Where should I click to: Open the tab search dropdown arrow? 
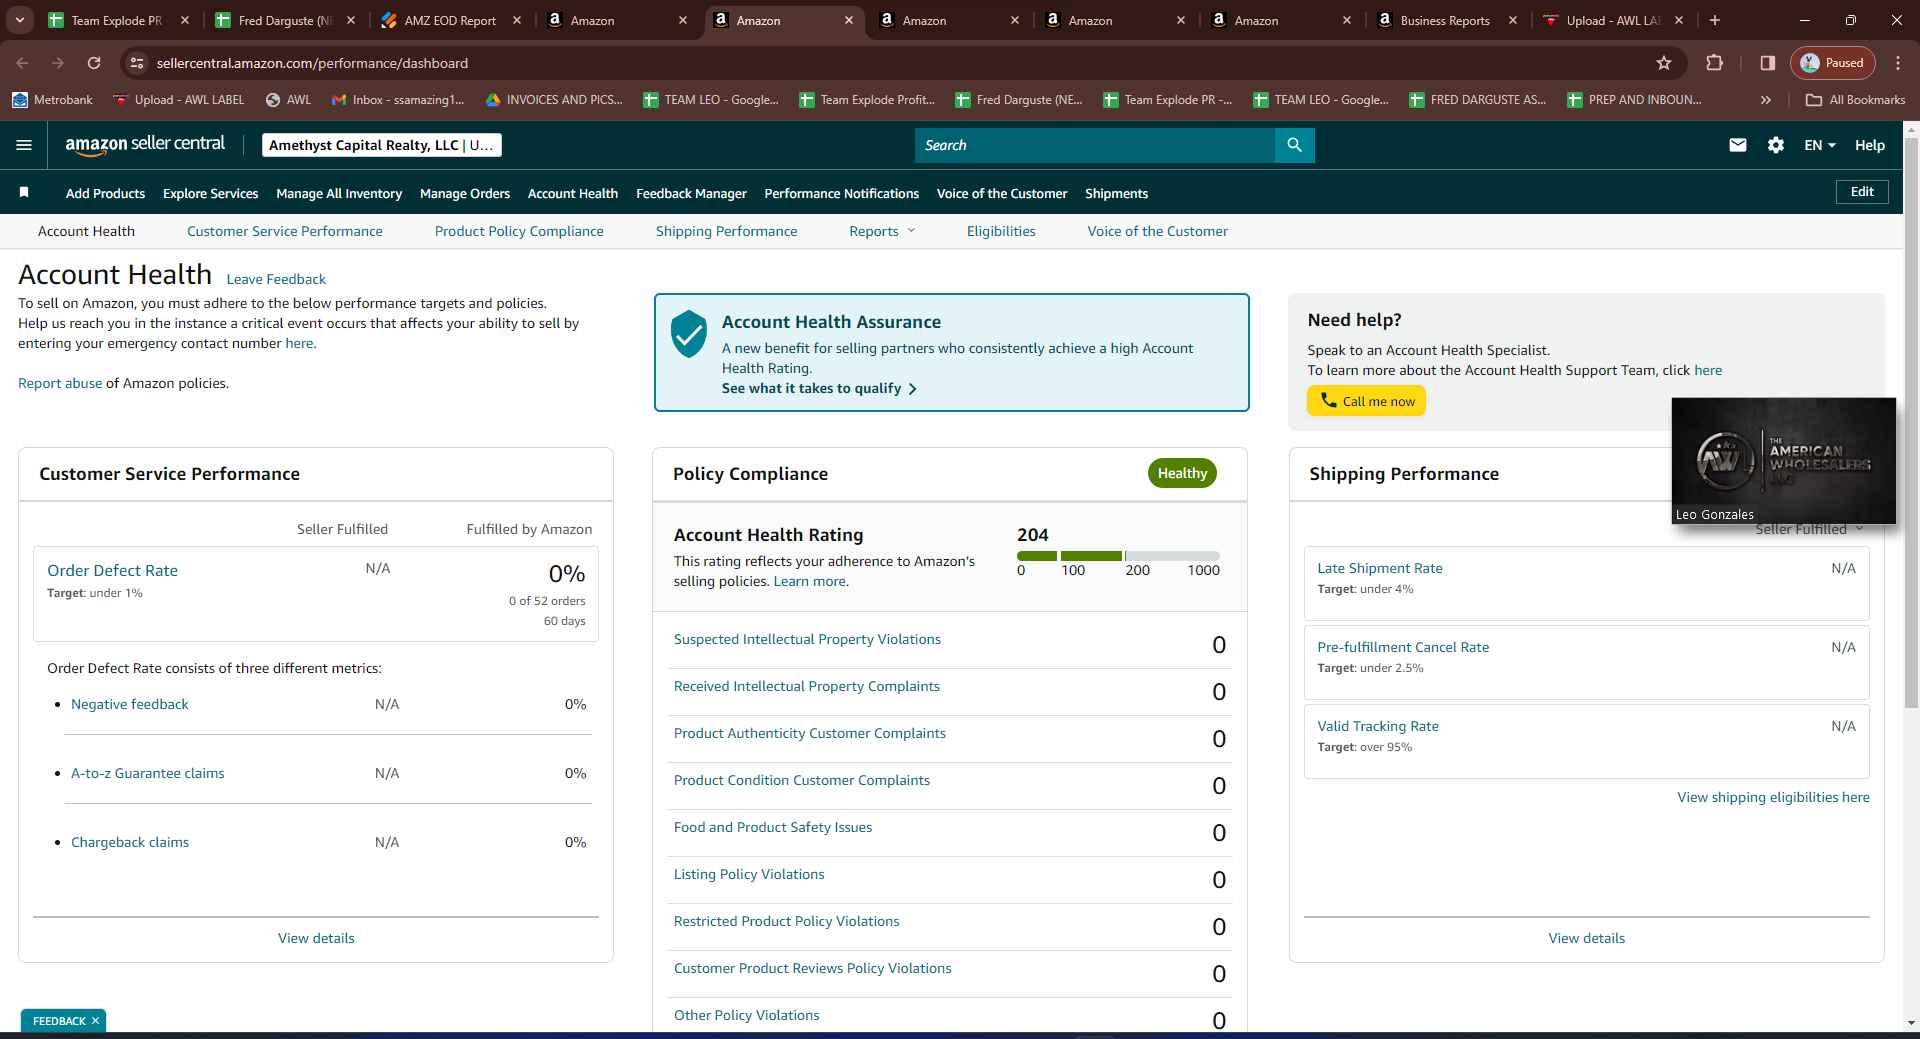(19, 20)
